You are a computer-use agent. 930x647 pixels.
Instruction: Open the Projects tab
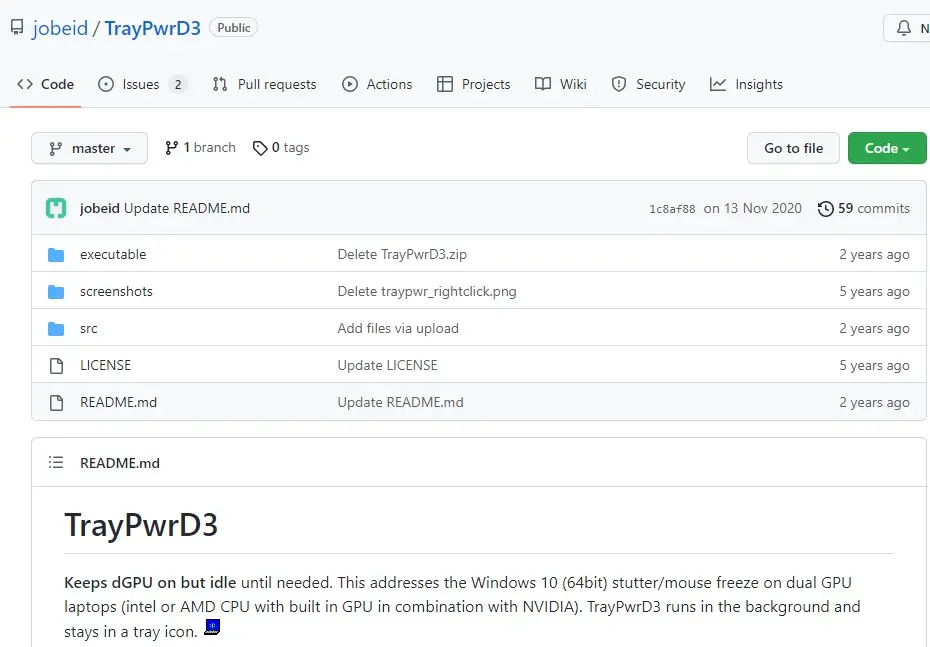tap(473, 84)
